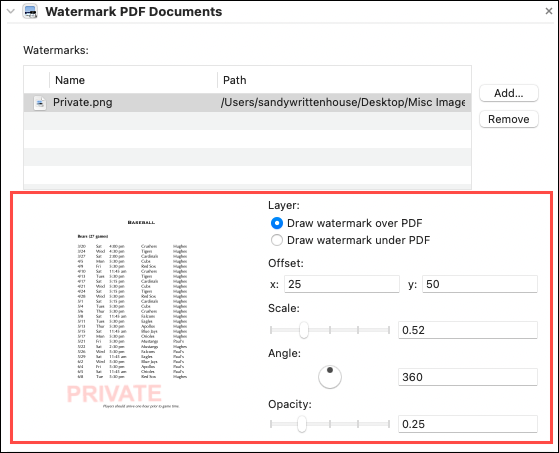Click the Add... button
This screenshot has width=559, height=453.
pos(509,93)
